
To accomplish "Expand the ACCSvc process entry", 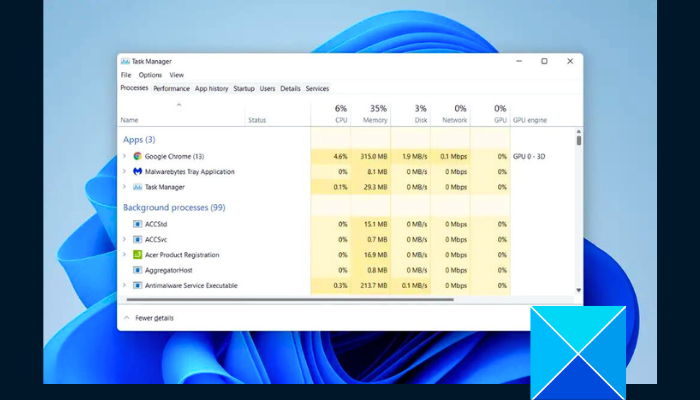I will (125, 239).
